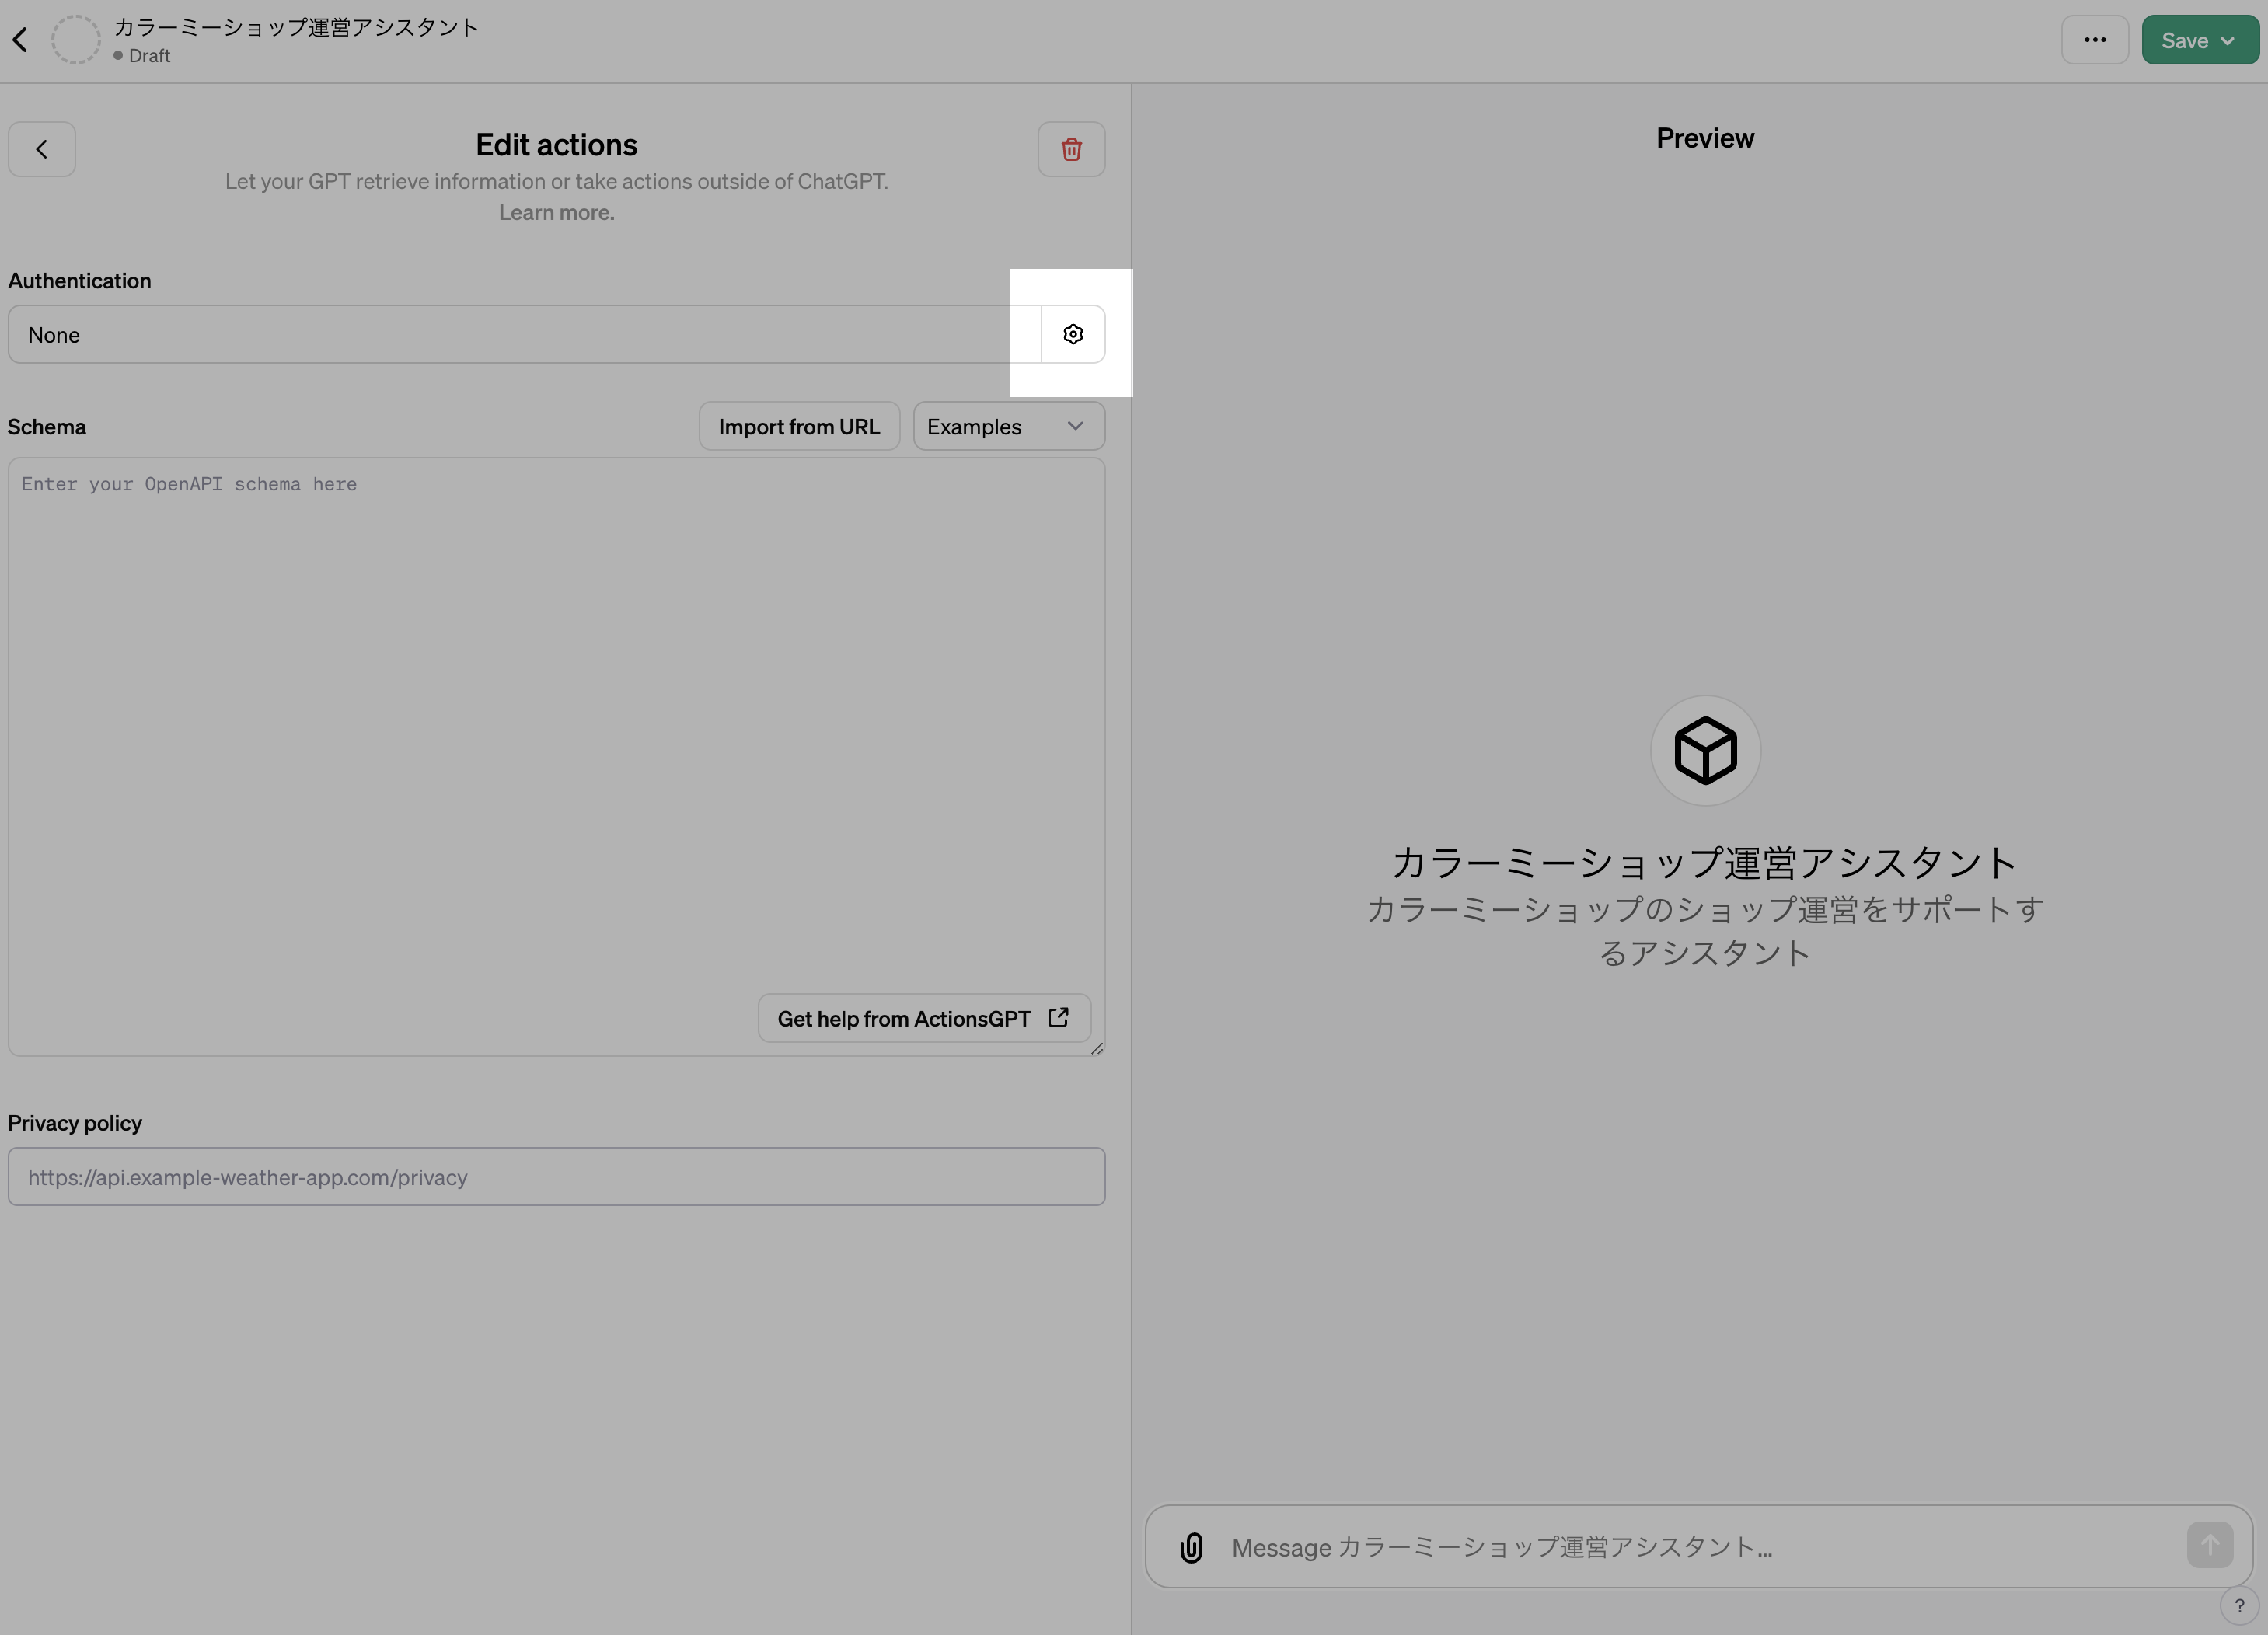Click the paperclip attachment icon in Preview
2268x1635 pixels.
(1191, 1546)
